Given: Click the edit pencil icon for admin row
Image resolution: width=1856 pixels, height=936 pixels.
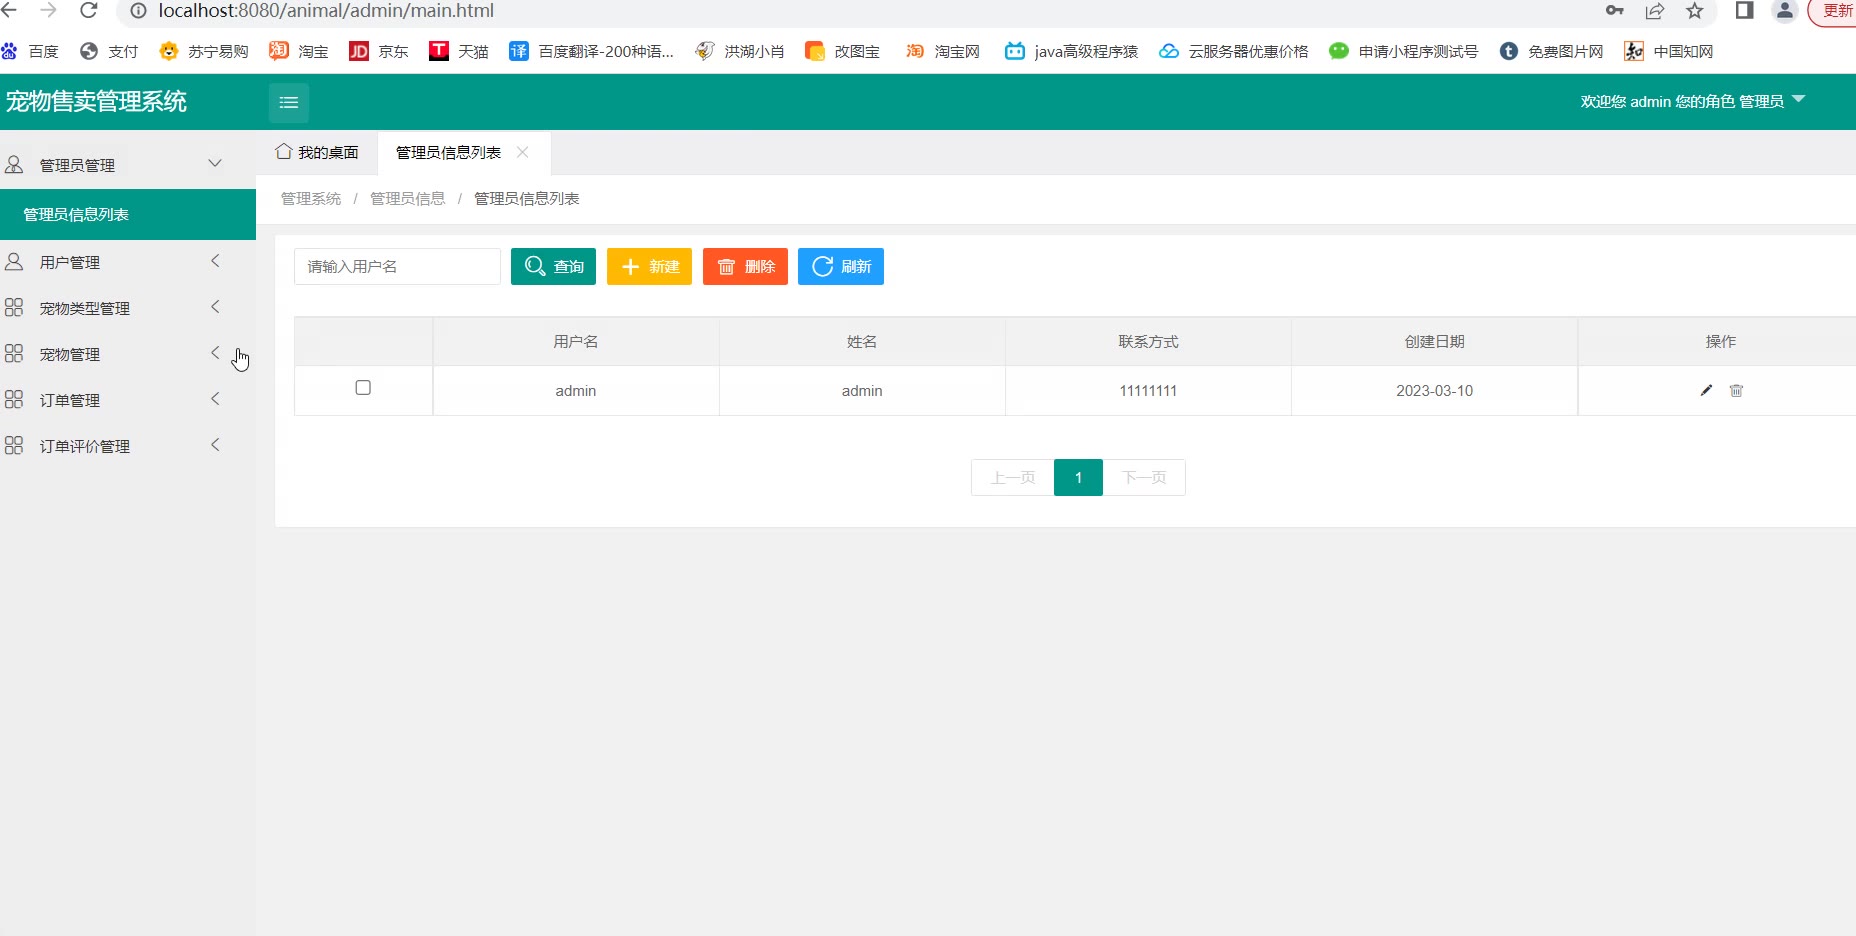Looking at the screenshot, I should click(x=1706, y=390).
